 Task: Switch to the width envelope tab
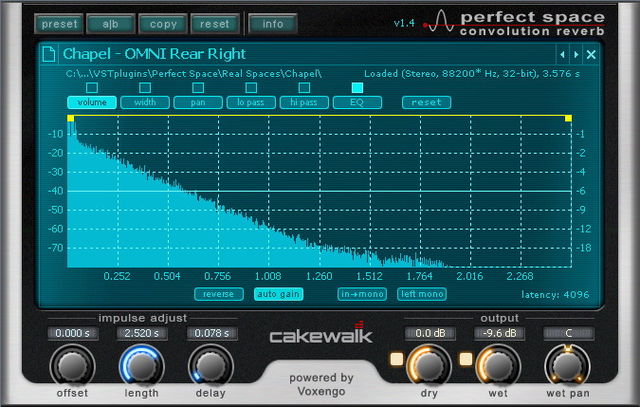click(x=145, y=102)
